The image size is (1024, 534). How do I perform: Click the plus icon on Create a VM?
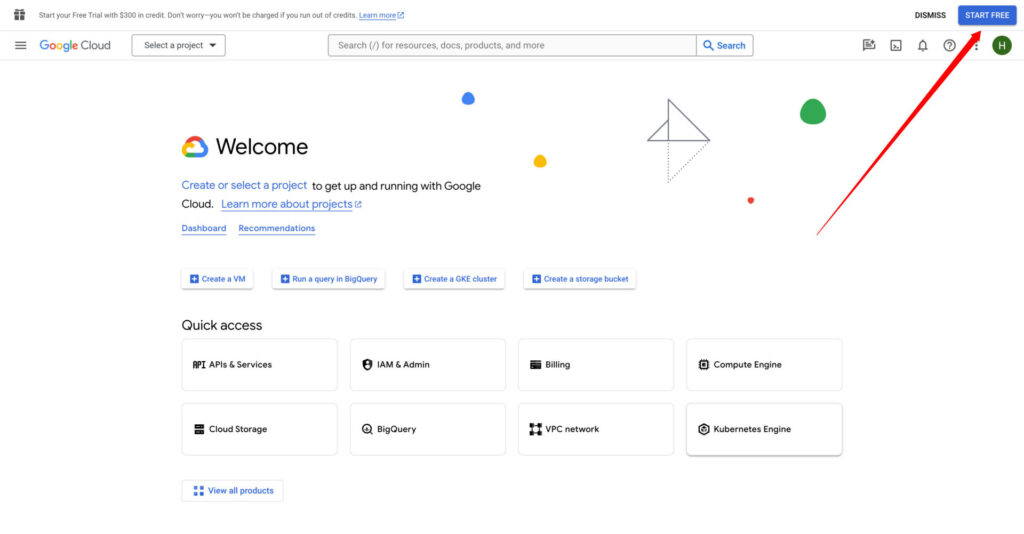click(x=194, y=279)
